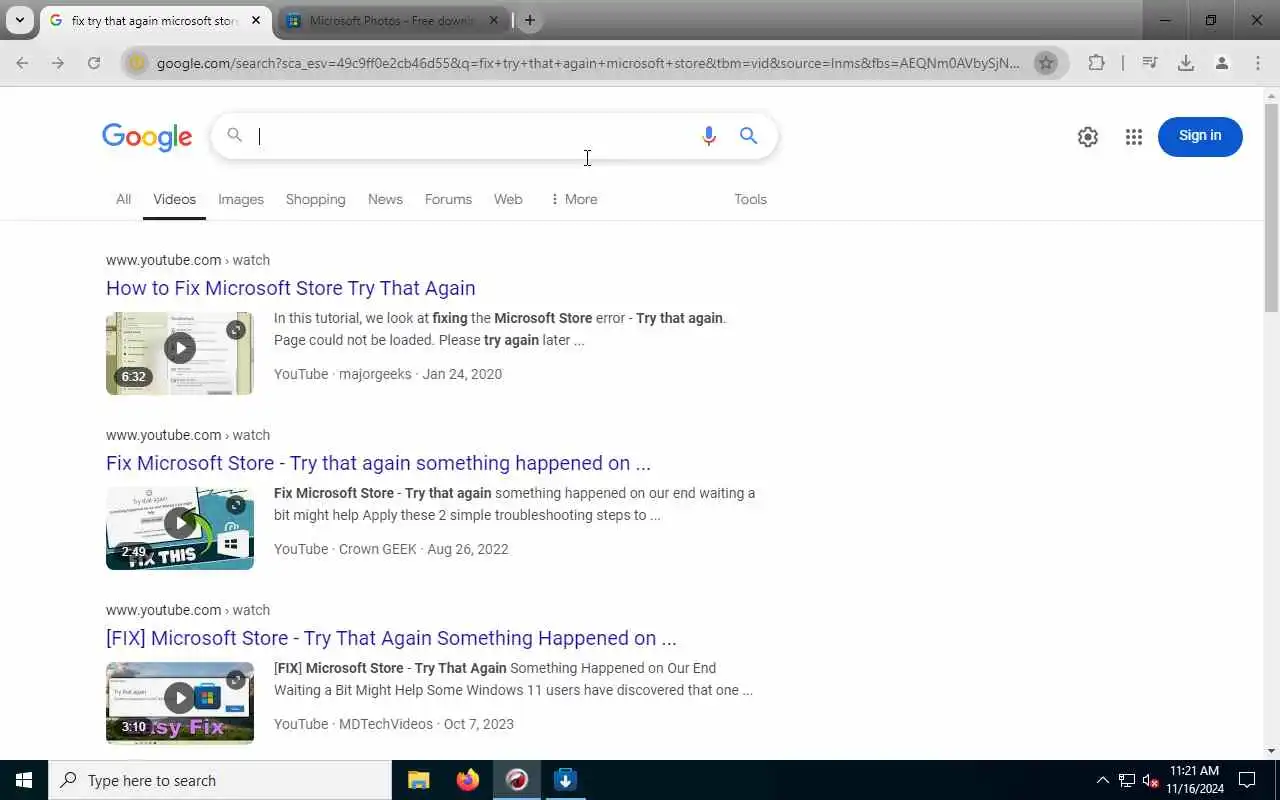Open 'Fix Microsoft Store - Try that again something happened'
Screen dimensions: 1280x800
378,463
